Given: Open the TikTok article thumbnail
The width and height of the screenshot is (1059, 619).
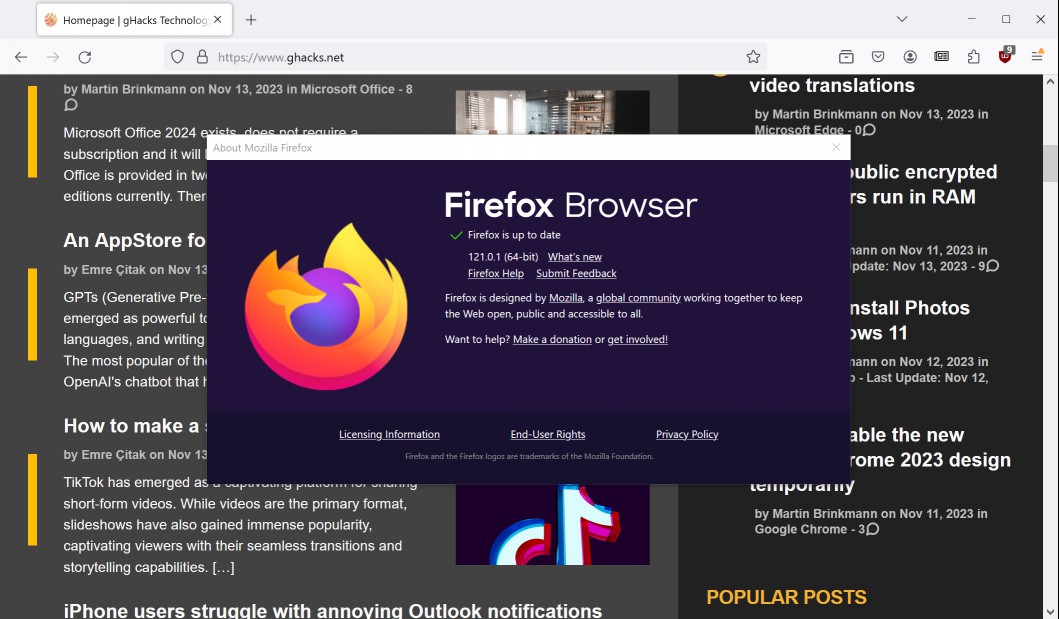Looking at the screenshot, I should 552,524.
